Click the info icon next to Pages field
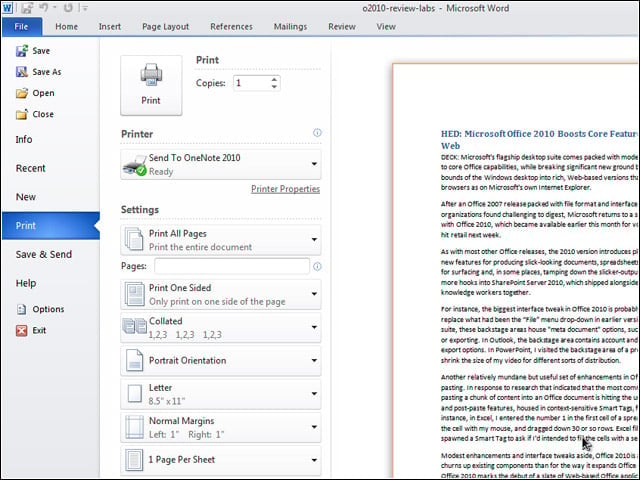Screen dimensions: 640x480 [317, 267]
